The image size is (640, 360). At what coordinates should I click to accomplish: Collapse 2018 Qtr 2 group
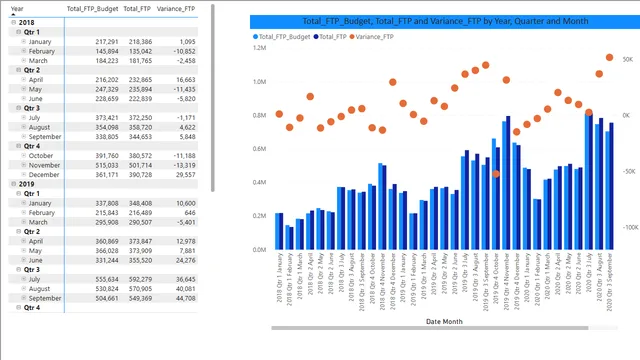18,70
